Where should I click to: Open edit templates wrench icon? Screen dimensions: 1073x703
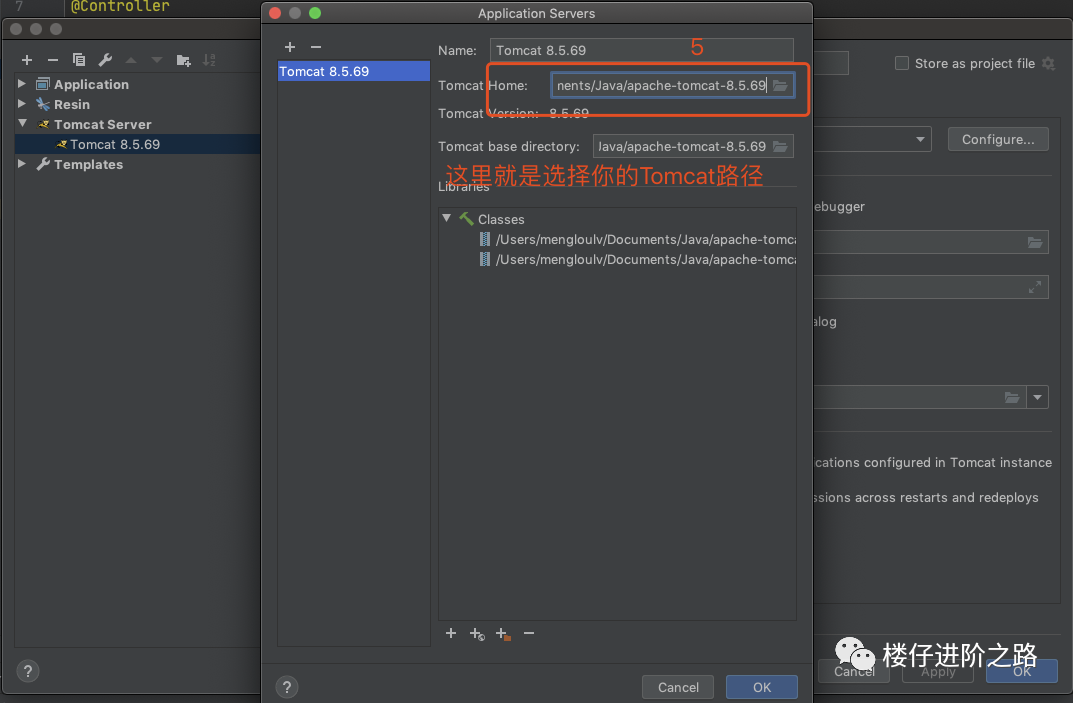click(105, 60)
